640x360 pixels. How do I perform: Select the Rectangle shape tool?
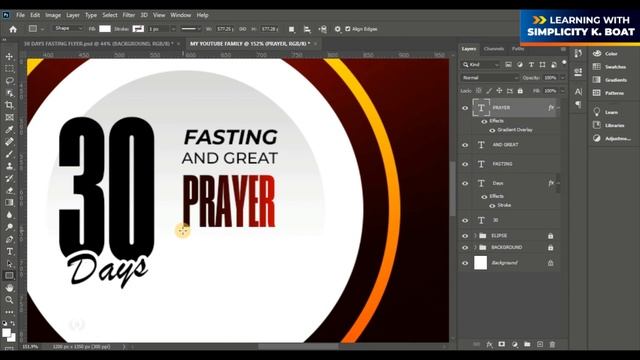(x=9, y=276)
